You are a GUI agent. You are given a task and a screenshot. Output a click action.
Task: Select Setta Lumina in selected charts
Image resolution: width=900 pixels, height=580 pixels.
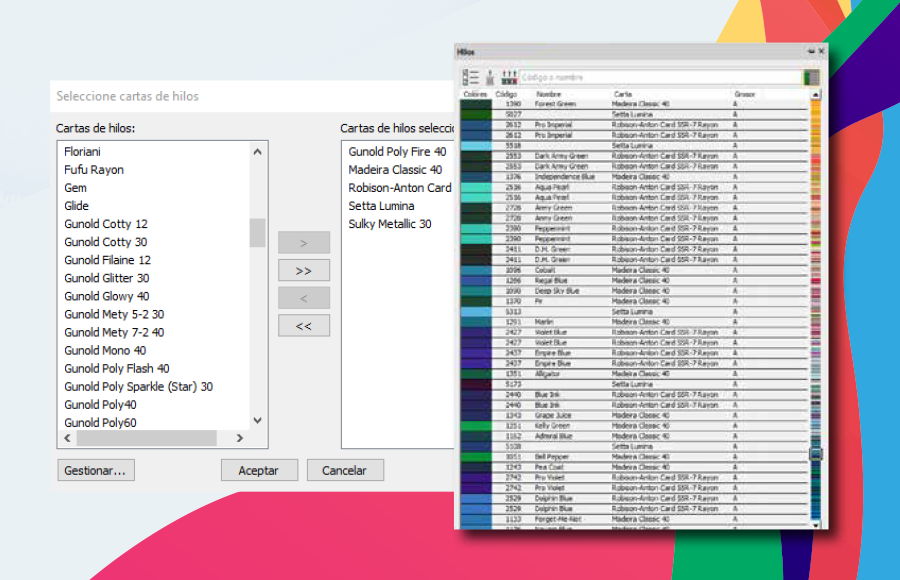coord(381,206)
